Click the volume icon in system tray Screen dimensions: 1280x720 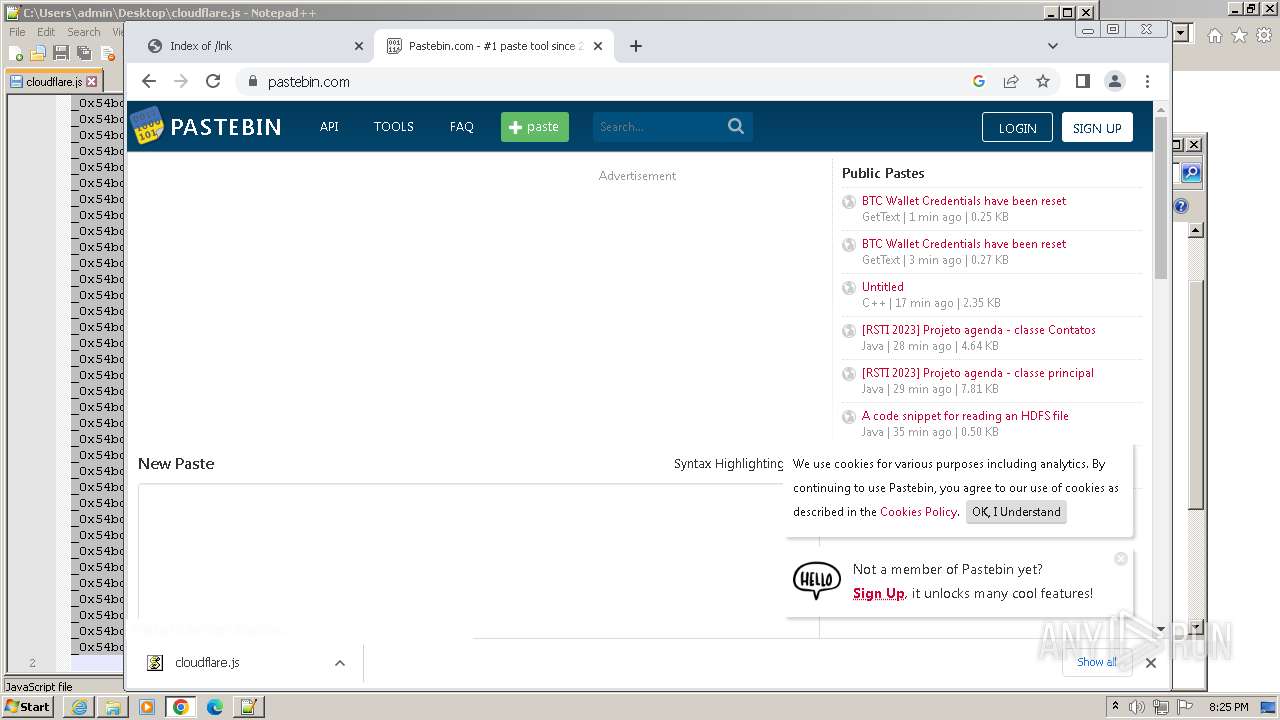coord(1137,707)
